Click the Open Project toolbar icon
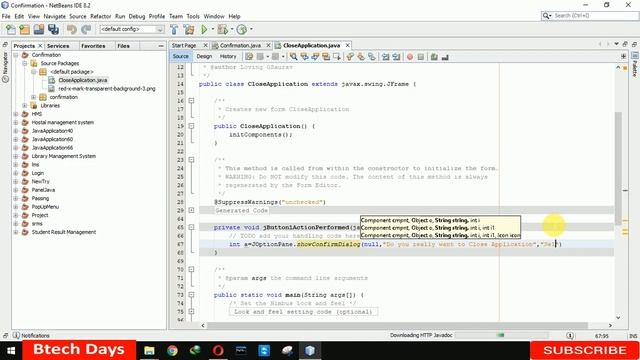The height and width of the screenshot is (360, 640). [39, 29]
